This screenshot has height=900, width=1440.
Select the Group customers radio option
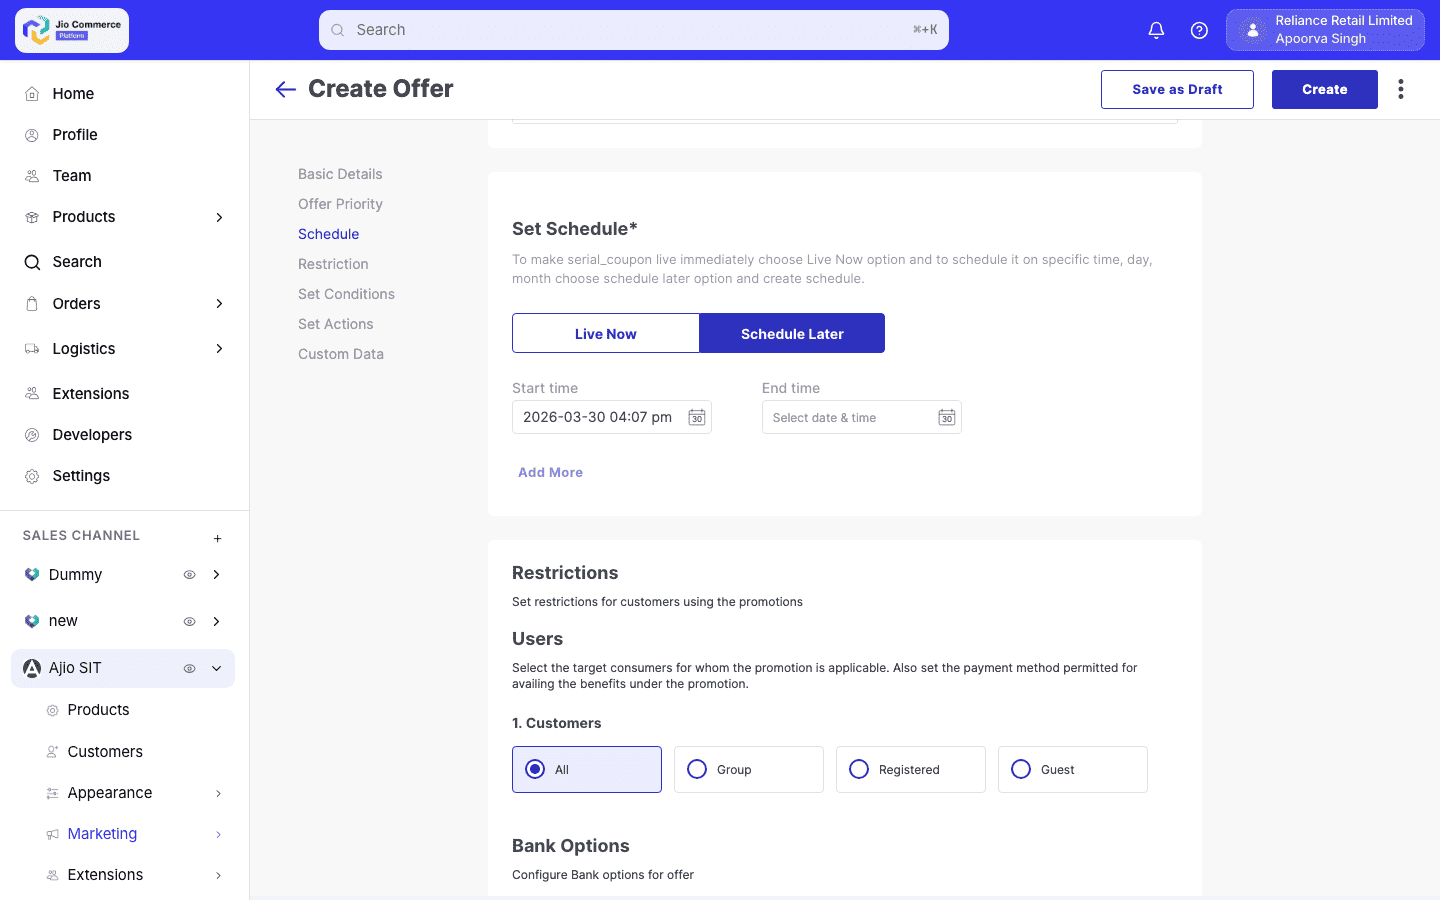(697, 769)
